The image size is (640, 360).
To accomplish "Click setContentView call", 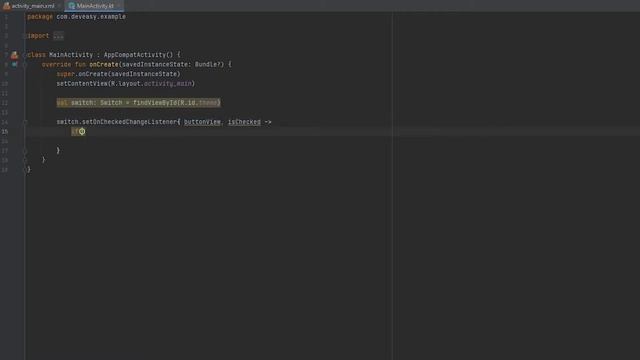I will 126,84.
